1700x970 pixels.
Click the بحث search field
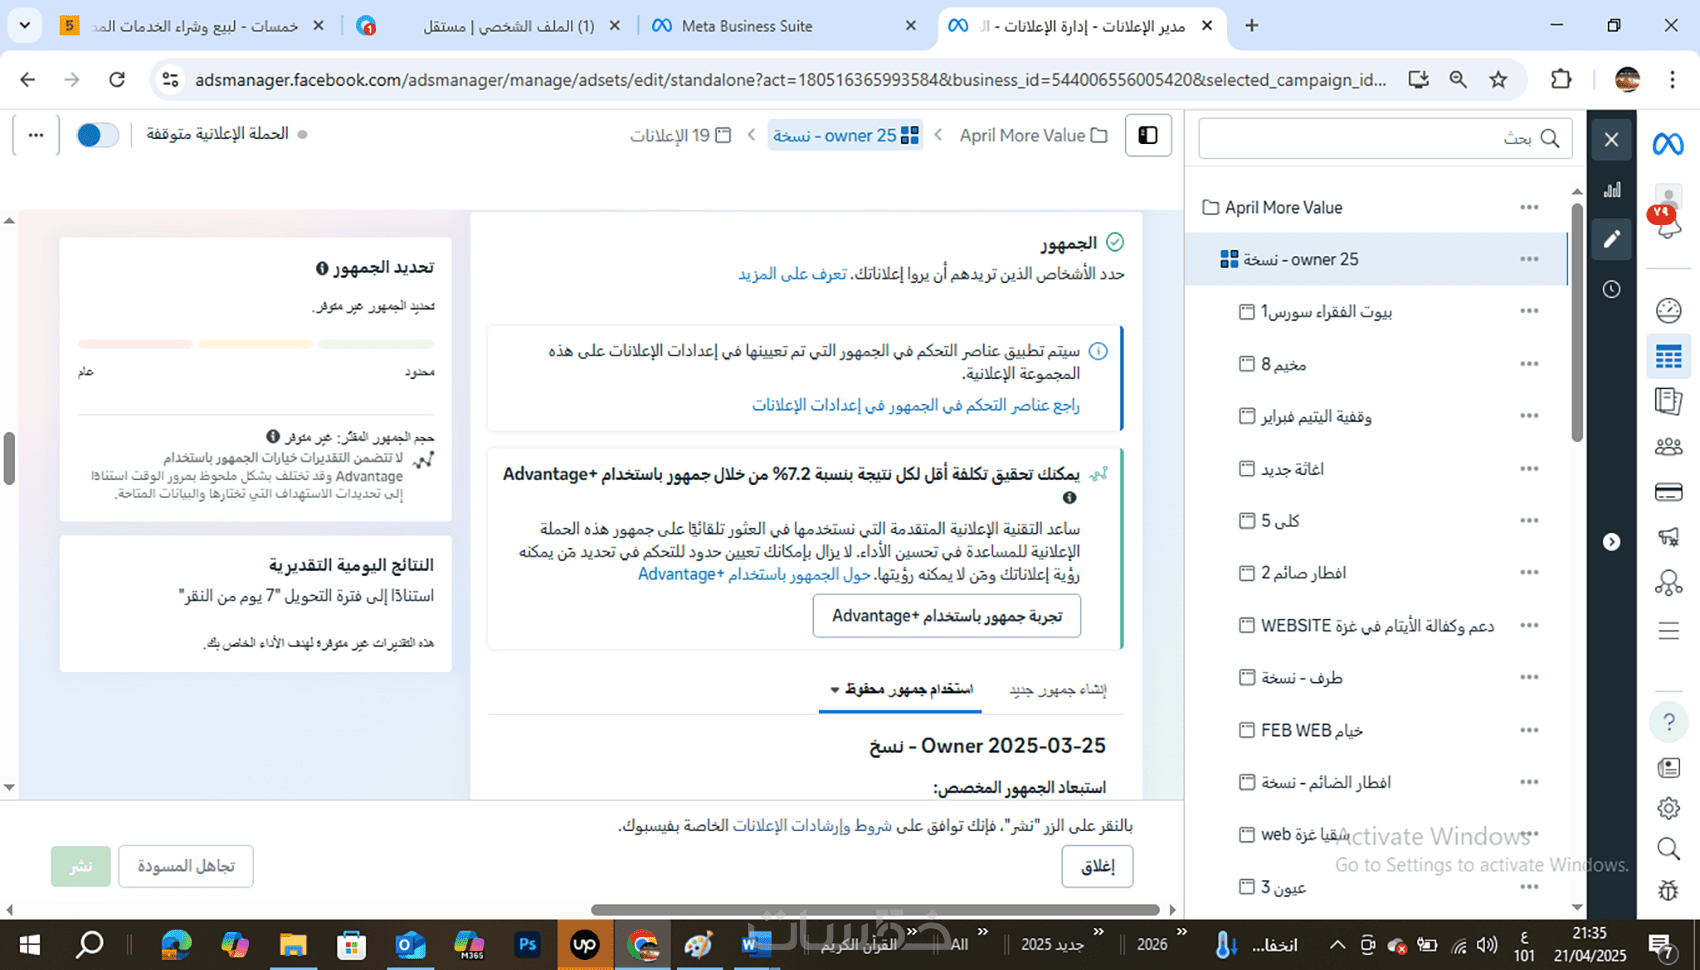click(x=1385, y=138)
